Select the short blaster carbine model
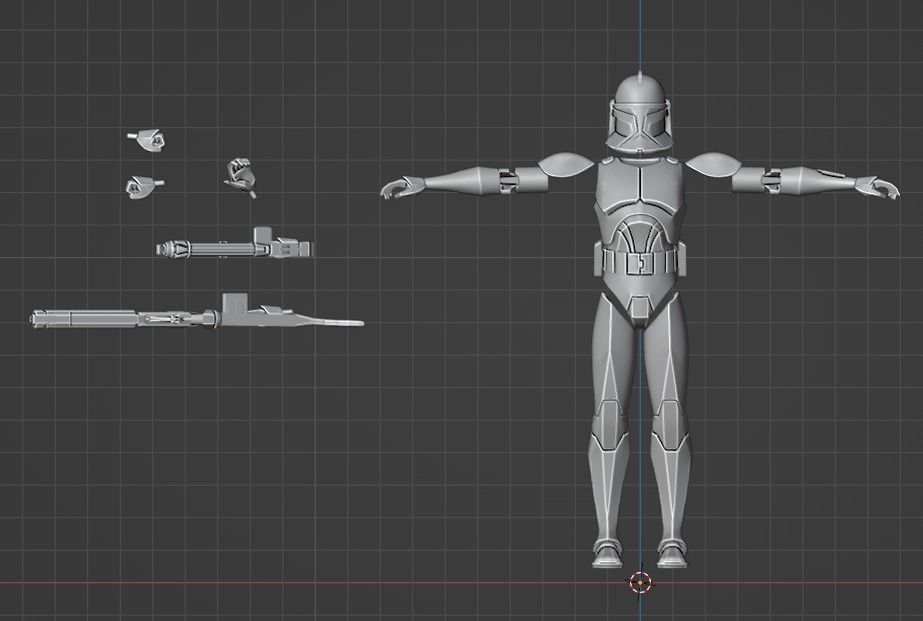 (234, 243)
